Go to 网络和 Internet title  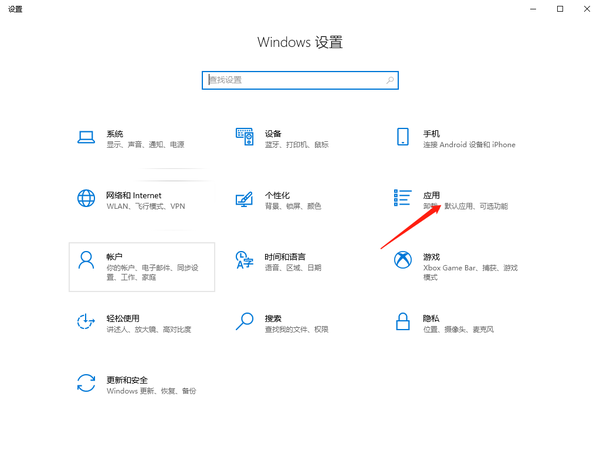[134, 195]
